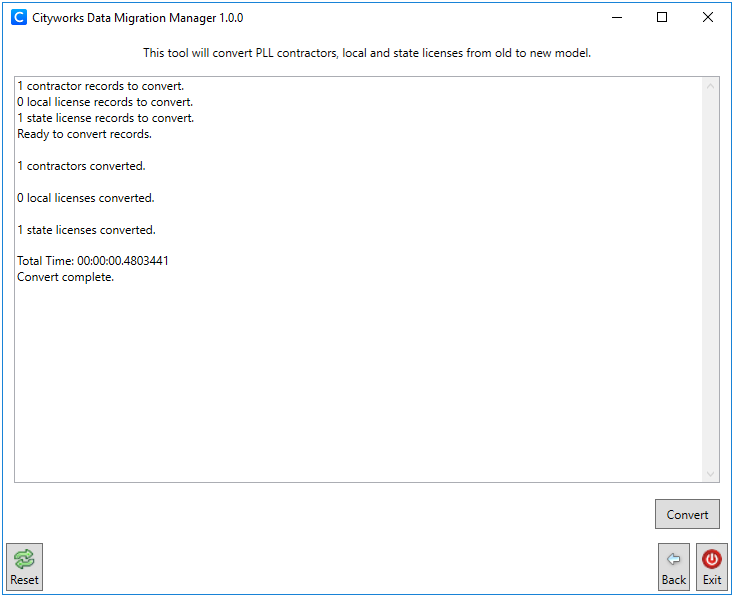
Task: Click the Convert button
Action: tap(687, 514)
